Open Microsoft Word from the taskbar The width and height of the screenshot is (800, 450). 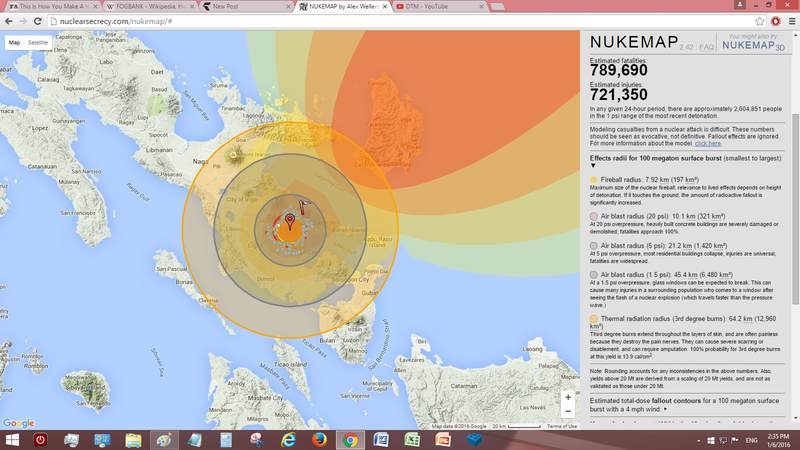coord(381,440)
